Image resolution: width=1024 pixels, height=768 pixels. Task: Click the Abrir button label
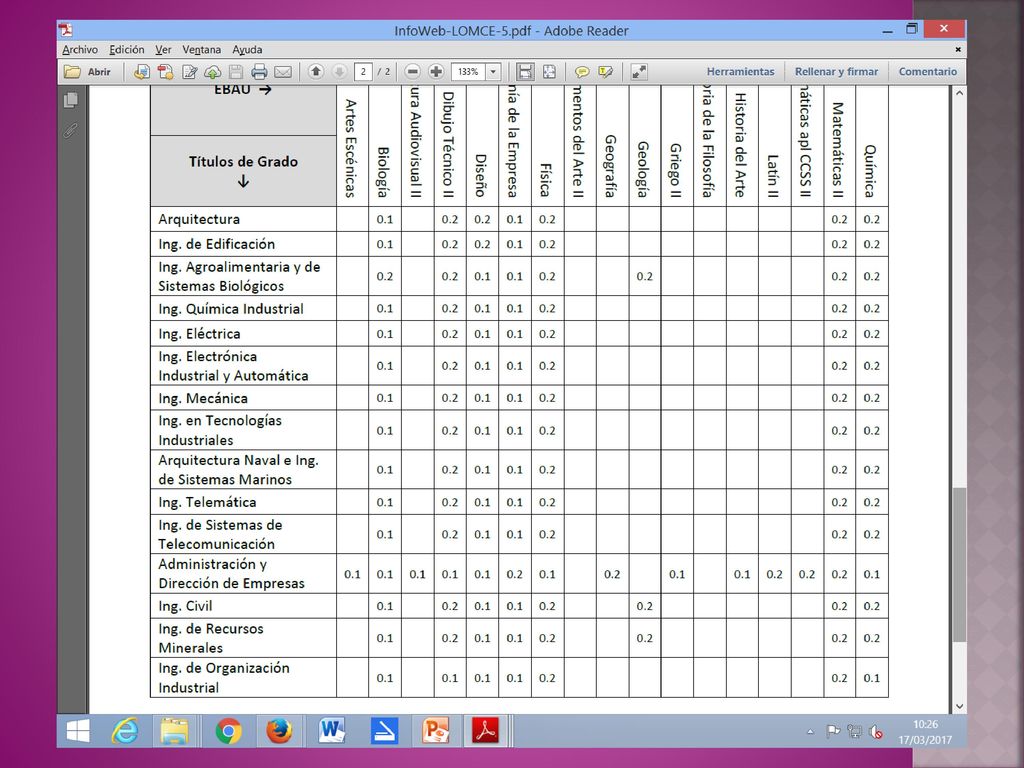click(99, 72)
